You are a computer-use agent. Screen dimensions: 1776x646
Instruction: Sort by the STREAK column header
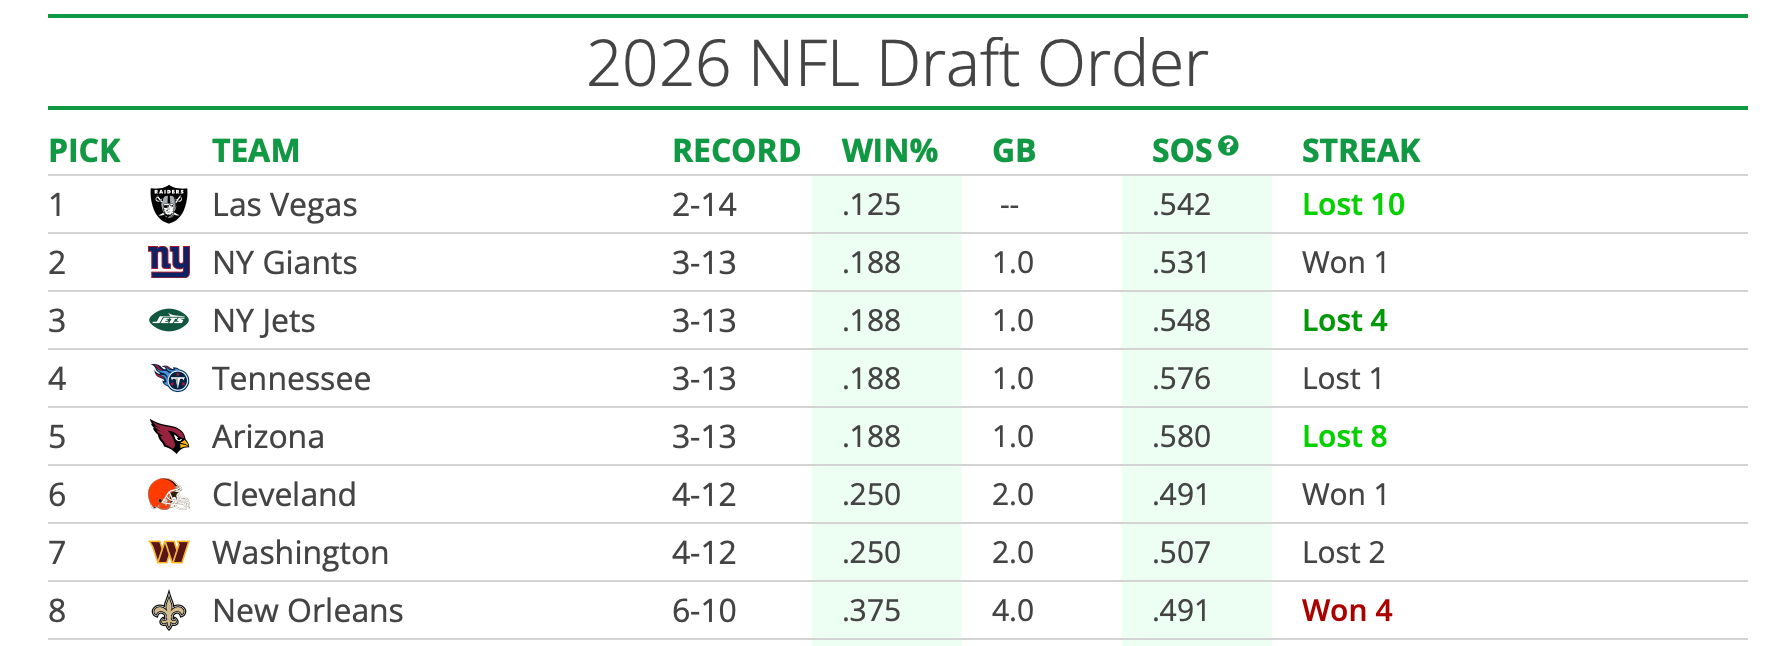click(x=1360, y=151)
